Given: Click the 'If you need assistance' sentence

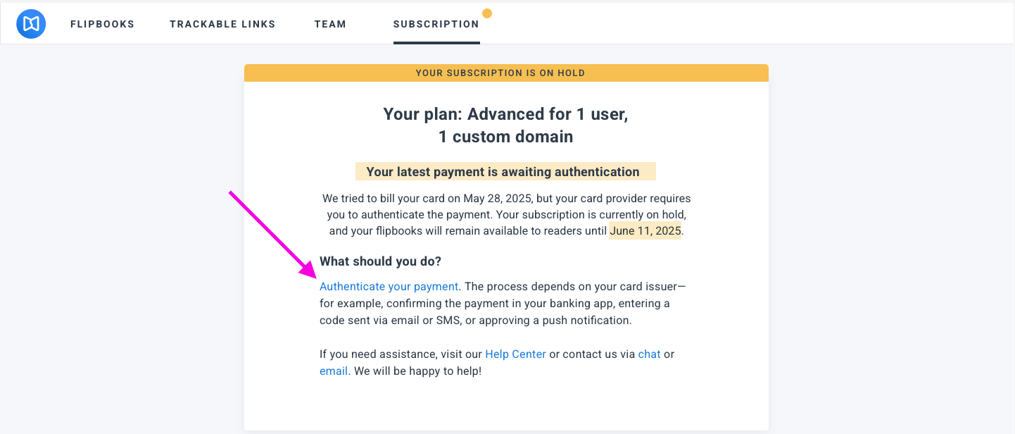Looking at the screenshot, I should [x=400, y=354].
